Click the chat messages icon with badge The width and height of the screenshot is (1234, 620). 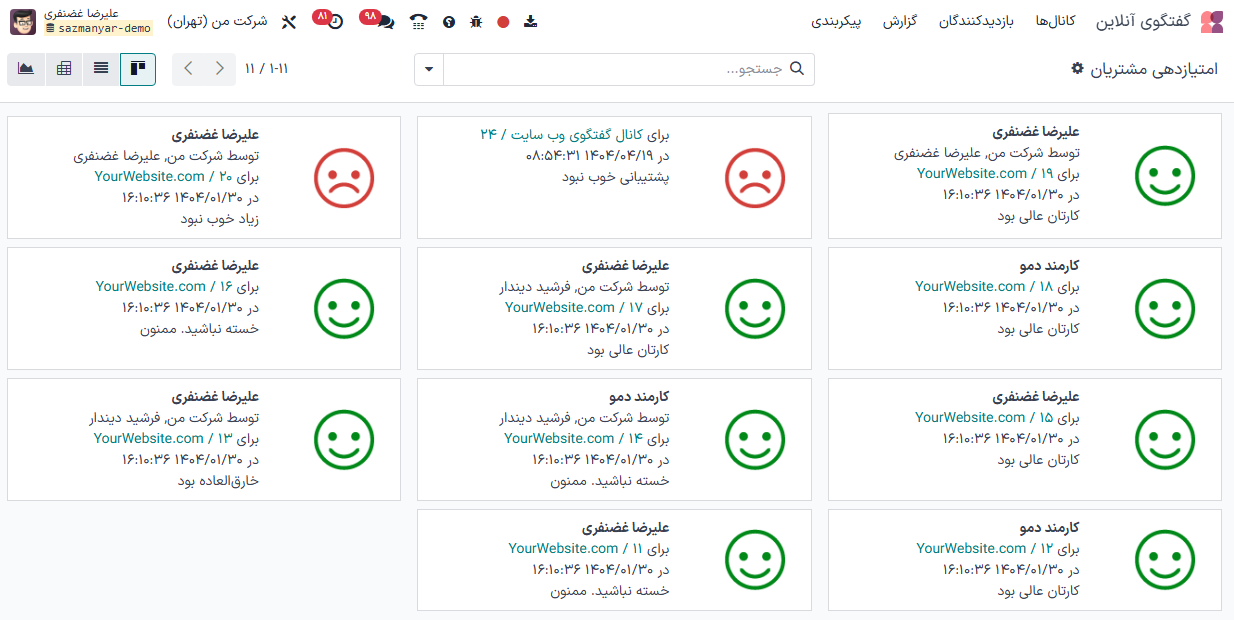pyautogui.click(x=384, y=21)
